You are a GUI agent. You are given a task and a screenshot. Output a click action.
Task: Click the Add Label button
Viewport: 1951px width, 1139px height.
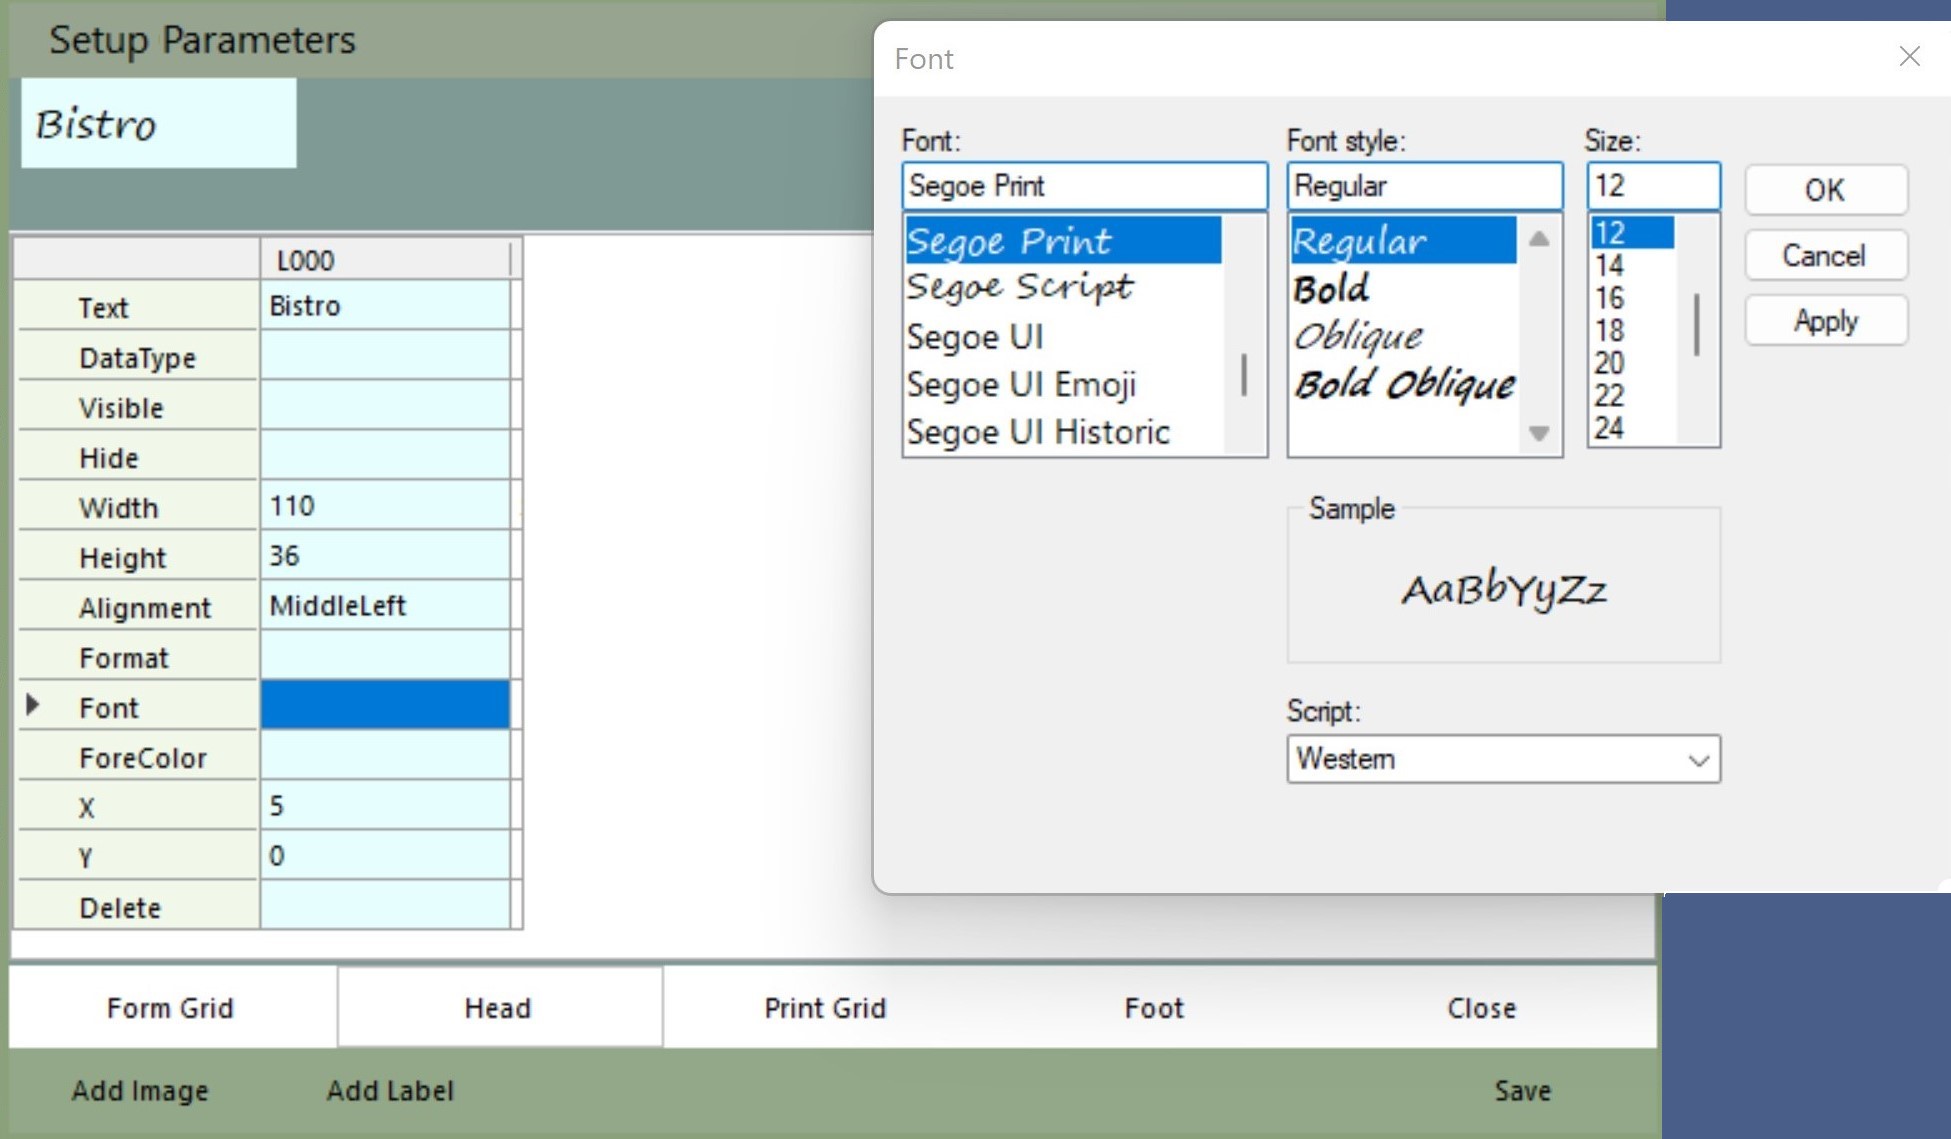tap(390, 1091)
